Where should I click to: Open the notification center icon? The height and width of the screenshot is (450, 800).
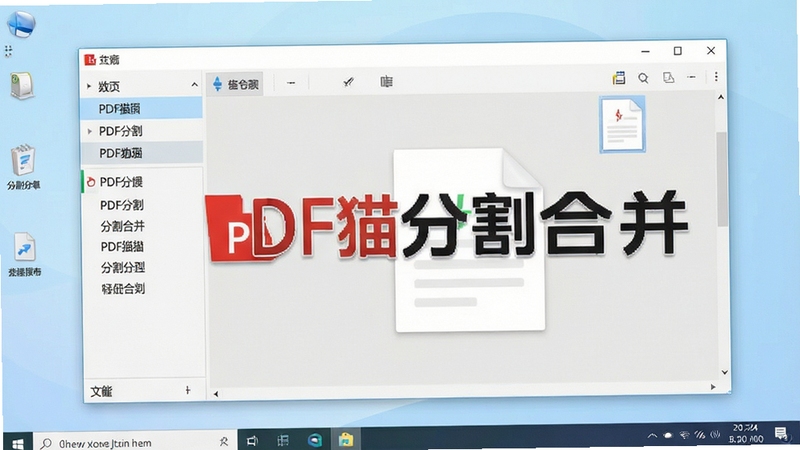coord(781,434)
